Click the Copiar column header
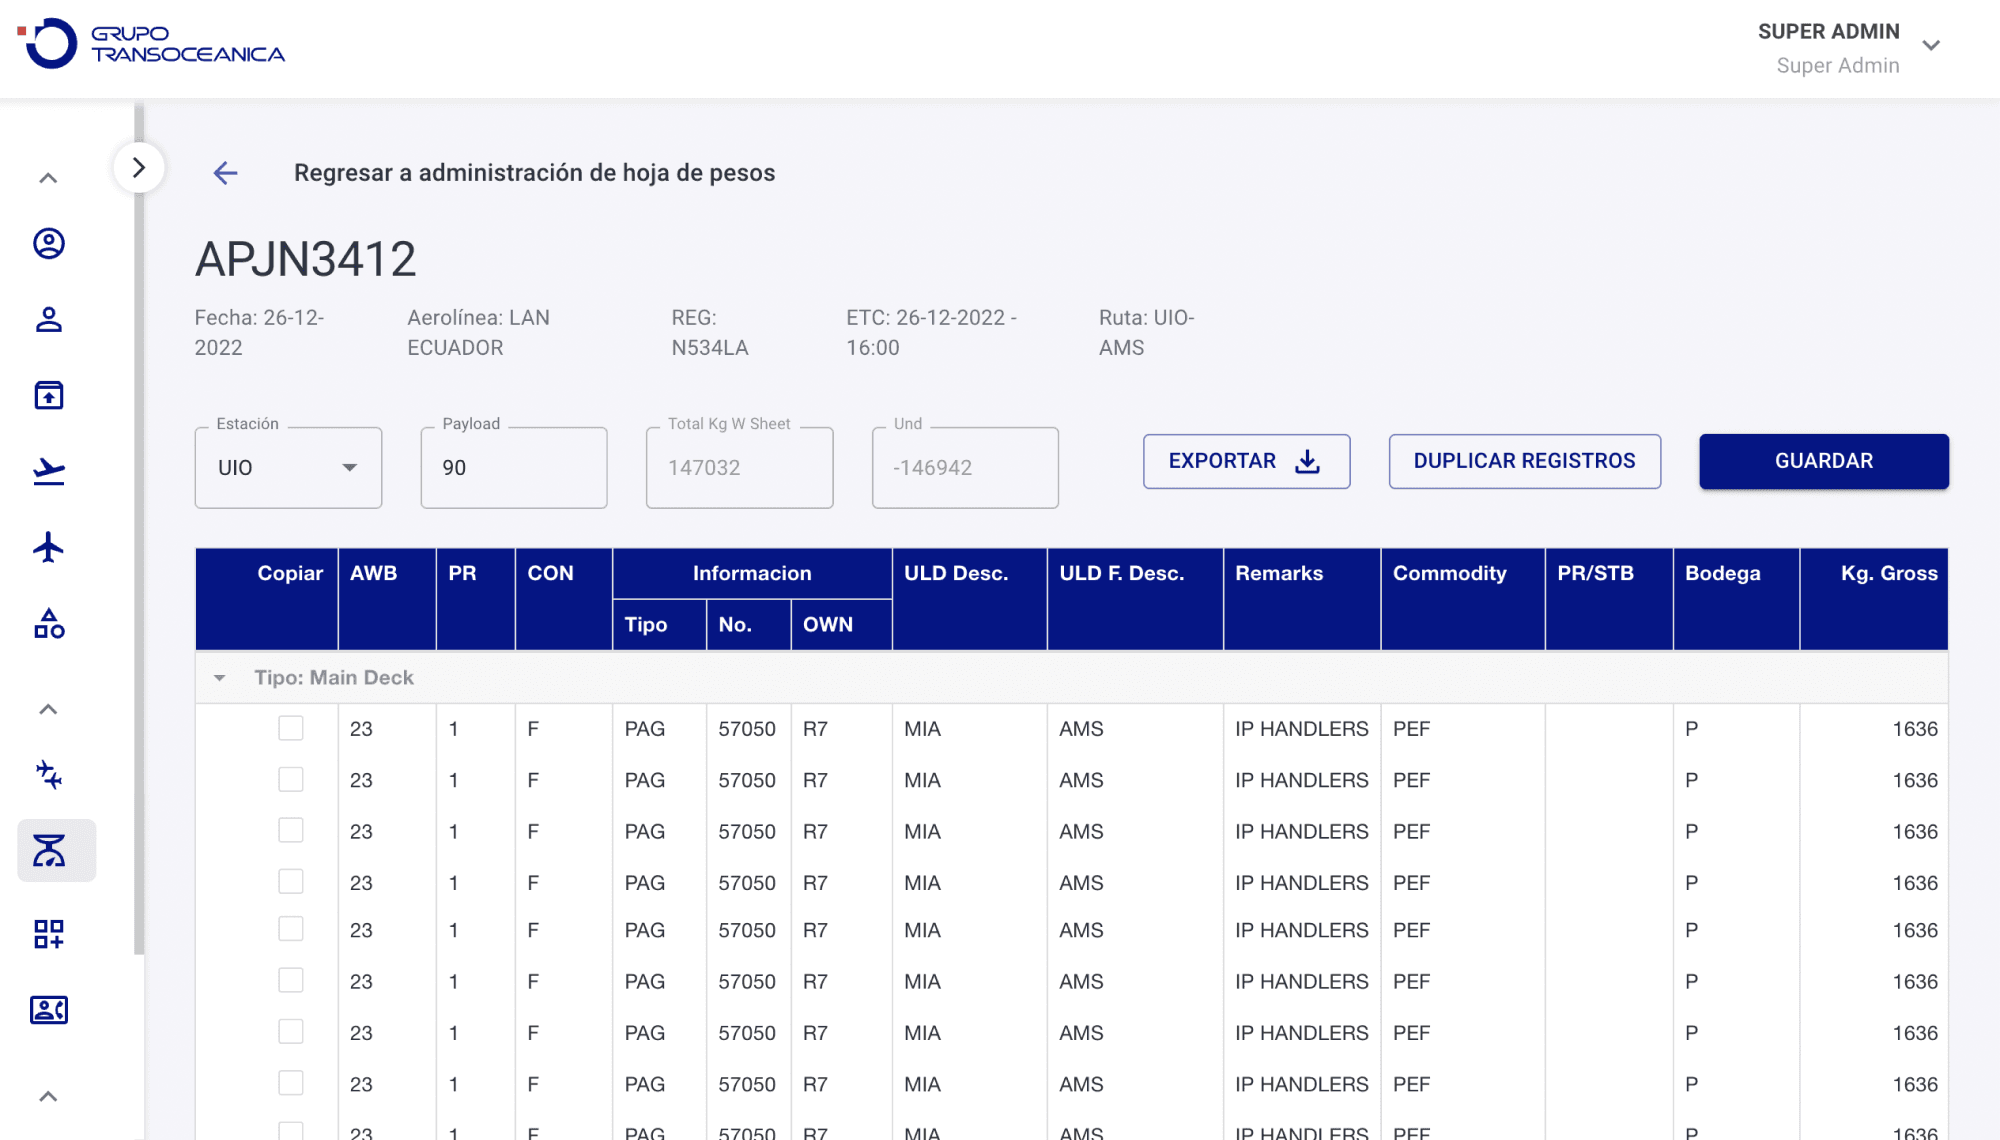 (x=266, y=599)
